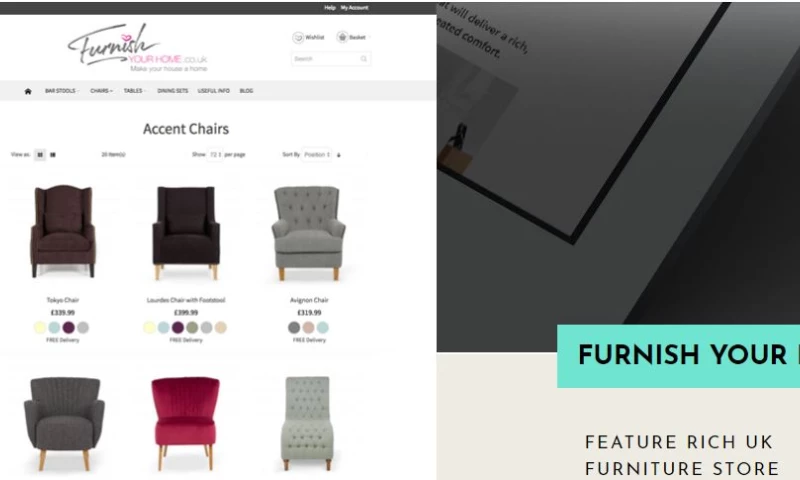Screen dimensions: 800x480
Task: Open the Wishlist heart icon
Action: point(298,37)
